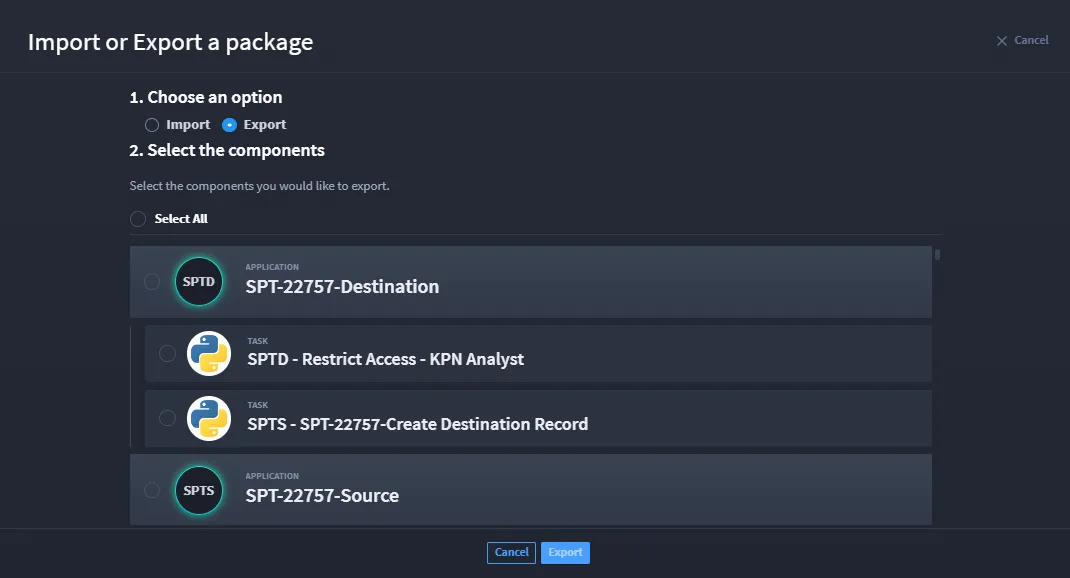Click the SPT-22757-Source title text

pos(322,495)
